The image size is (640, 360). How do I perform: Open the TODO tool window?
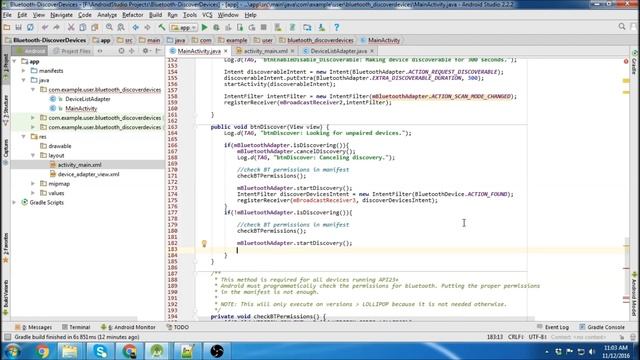(178, 327)
